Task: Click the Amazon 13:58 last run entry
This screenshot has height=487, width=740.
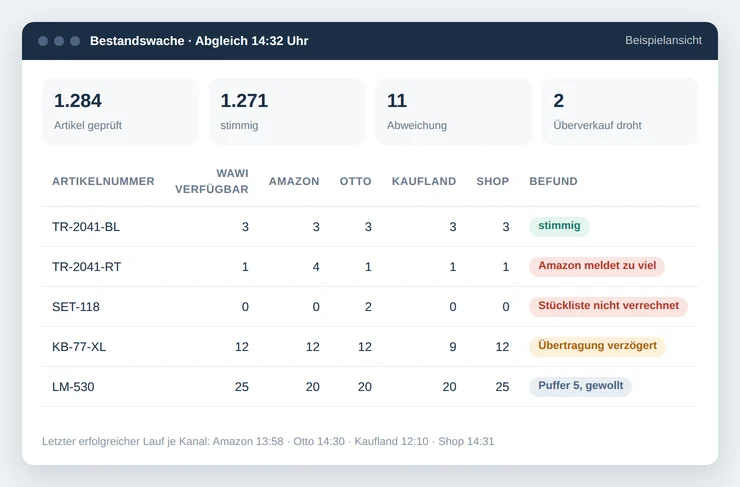Action: (248, 442)
